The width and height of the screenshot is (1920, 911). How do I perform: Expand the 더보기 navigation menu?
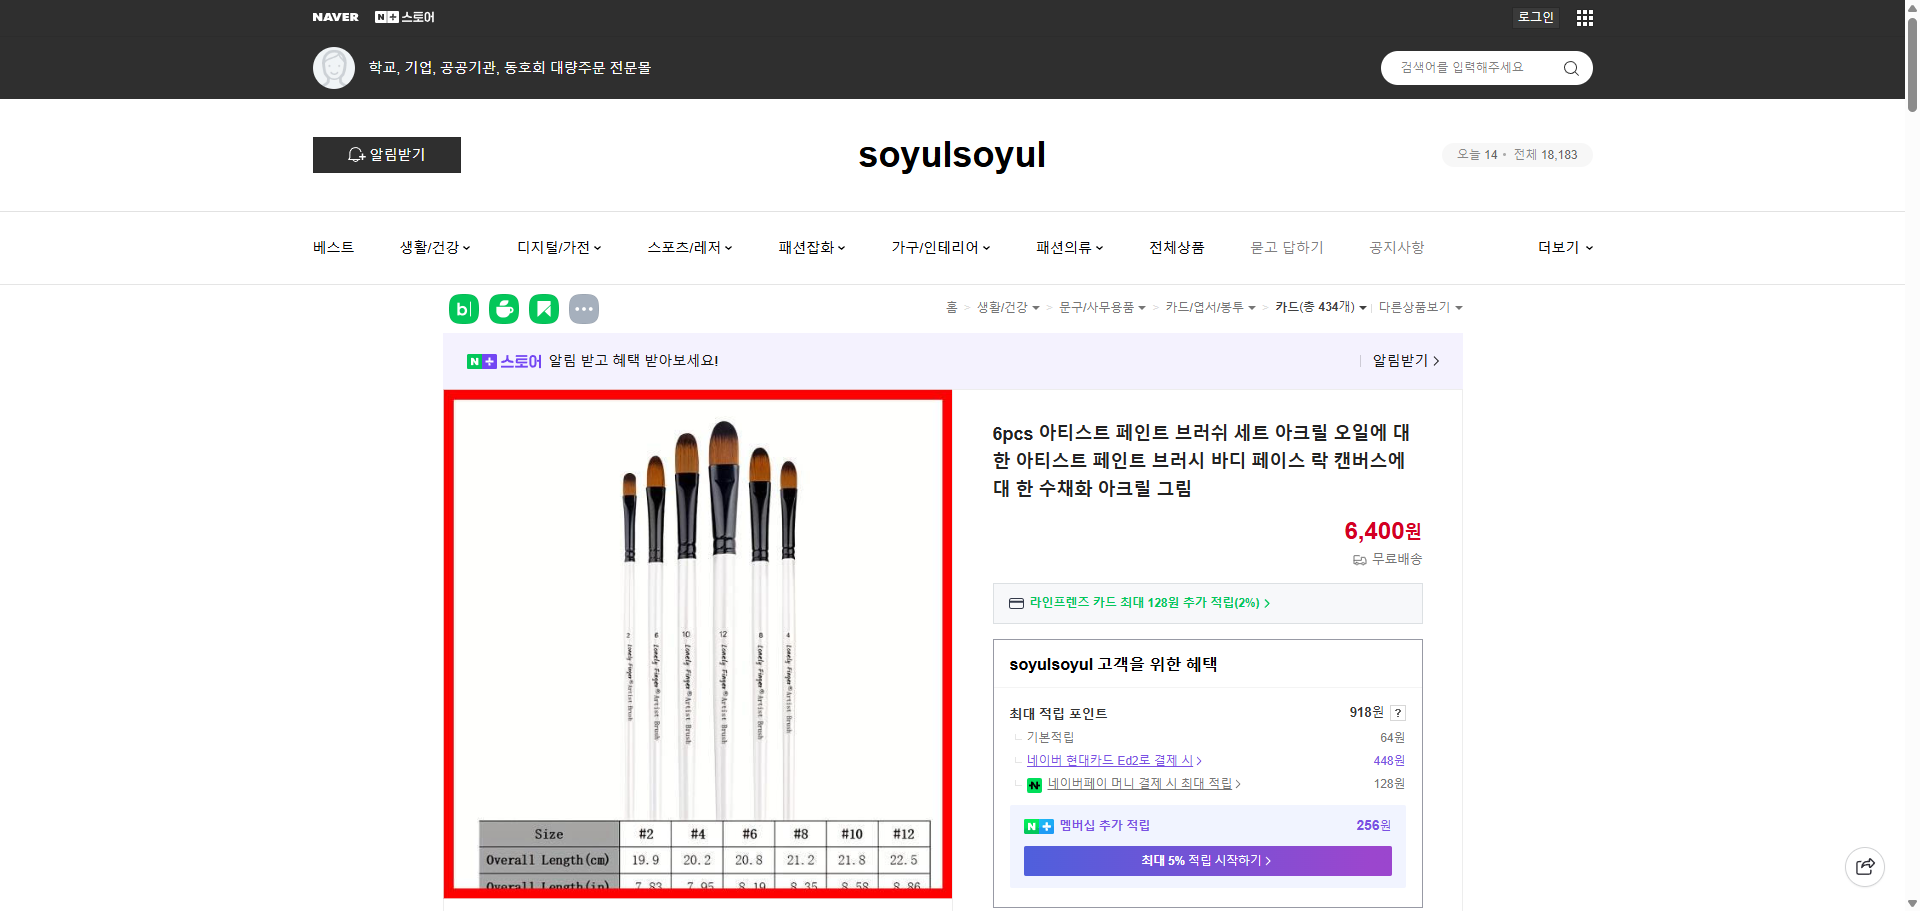[x=1564, y=247]
